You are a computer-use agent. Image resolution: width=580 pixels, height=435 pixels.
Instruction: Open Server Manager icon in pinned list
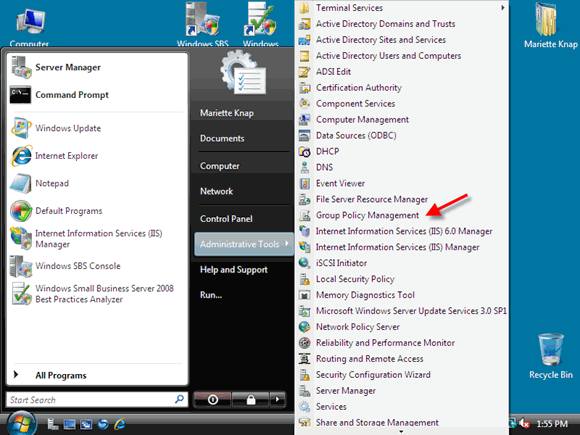(21, 67)
